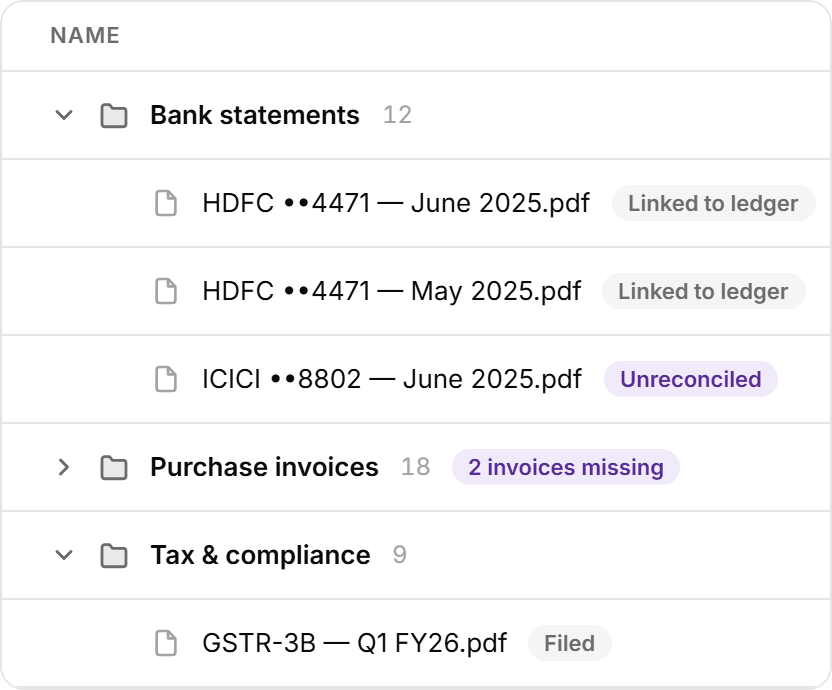The height and width of the screenshot is (690, 832).
Task: Select the Tax & compliance folder name
Action: point(260,555)
